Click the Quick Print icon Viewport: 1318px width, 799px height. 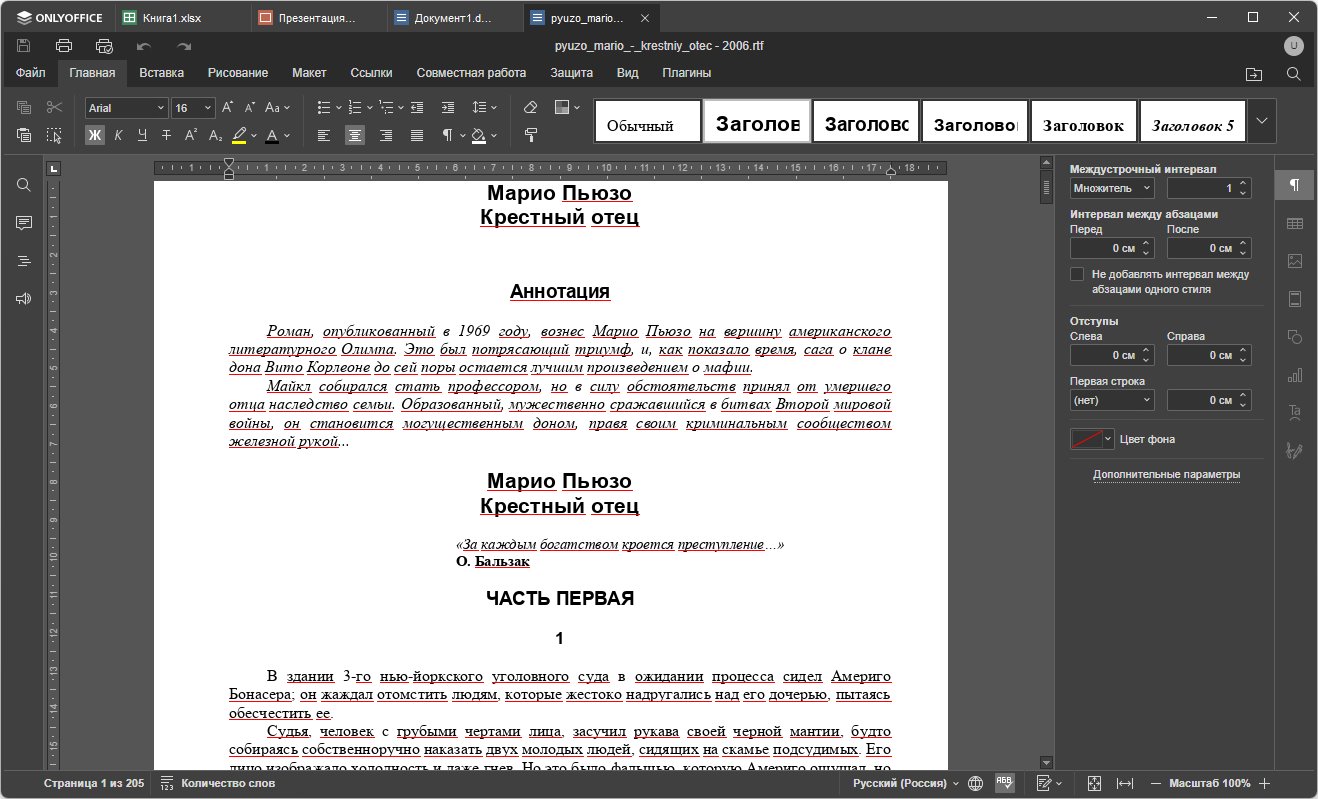click(x=104, y=46)
